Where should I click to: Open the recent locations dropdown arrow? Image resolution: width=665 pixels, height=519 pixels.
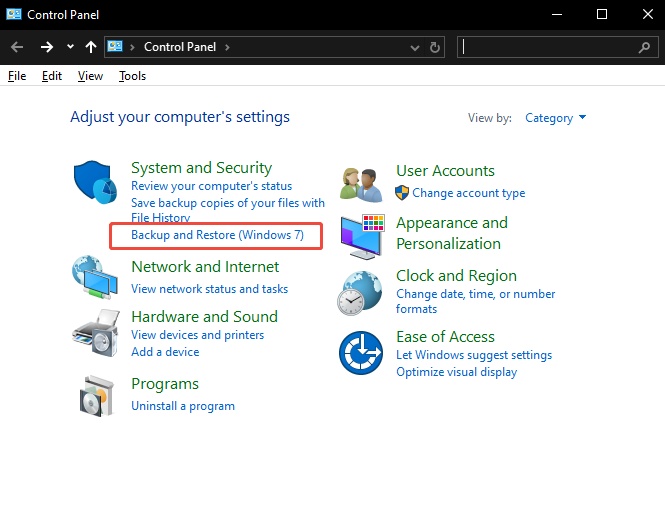70,47
